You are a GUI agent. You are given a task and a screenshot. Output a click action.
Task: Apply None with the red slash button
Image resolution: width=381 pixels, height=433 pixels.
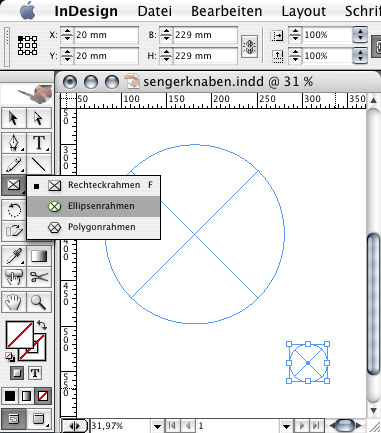coord(43,396)
